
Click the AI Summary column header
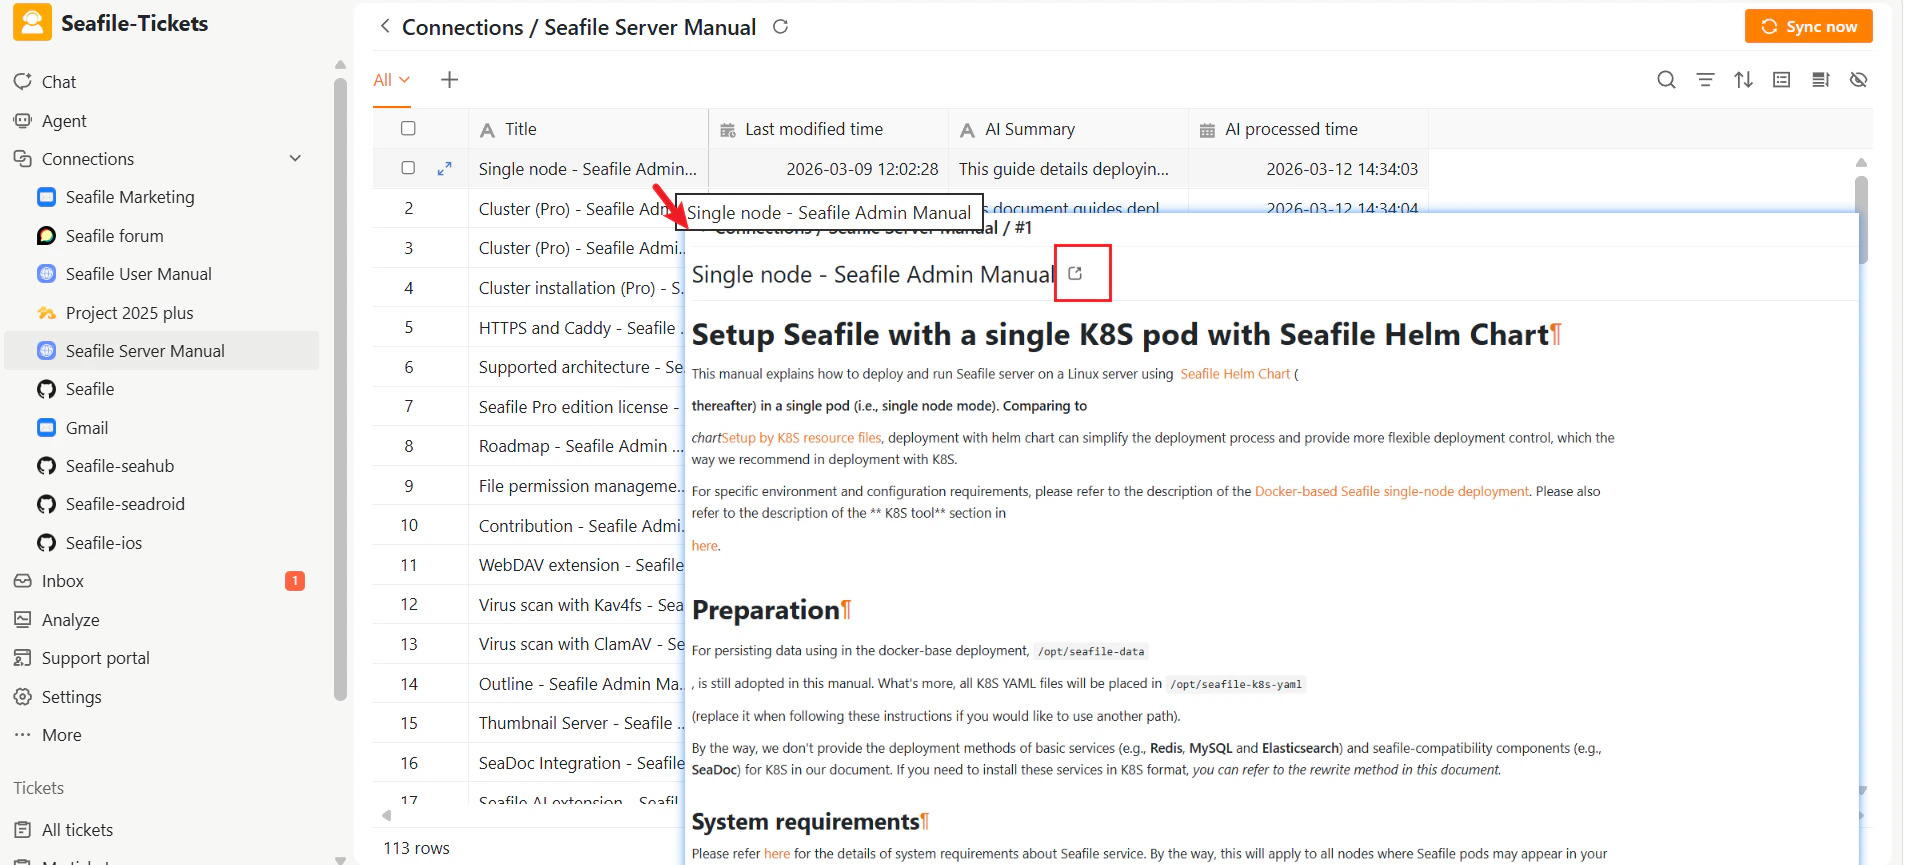click(1068, 129)
